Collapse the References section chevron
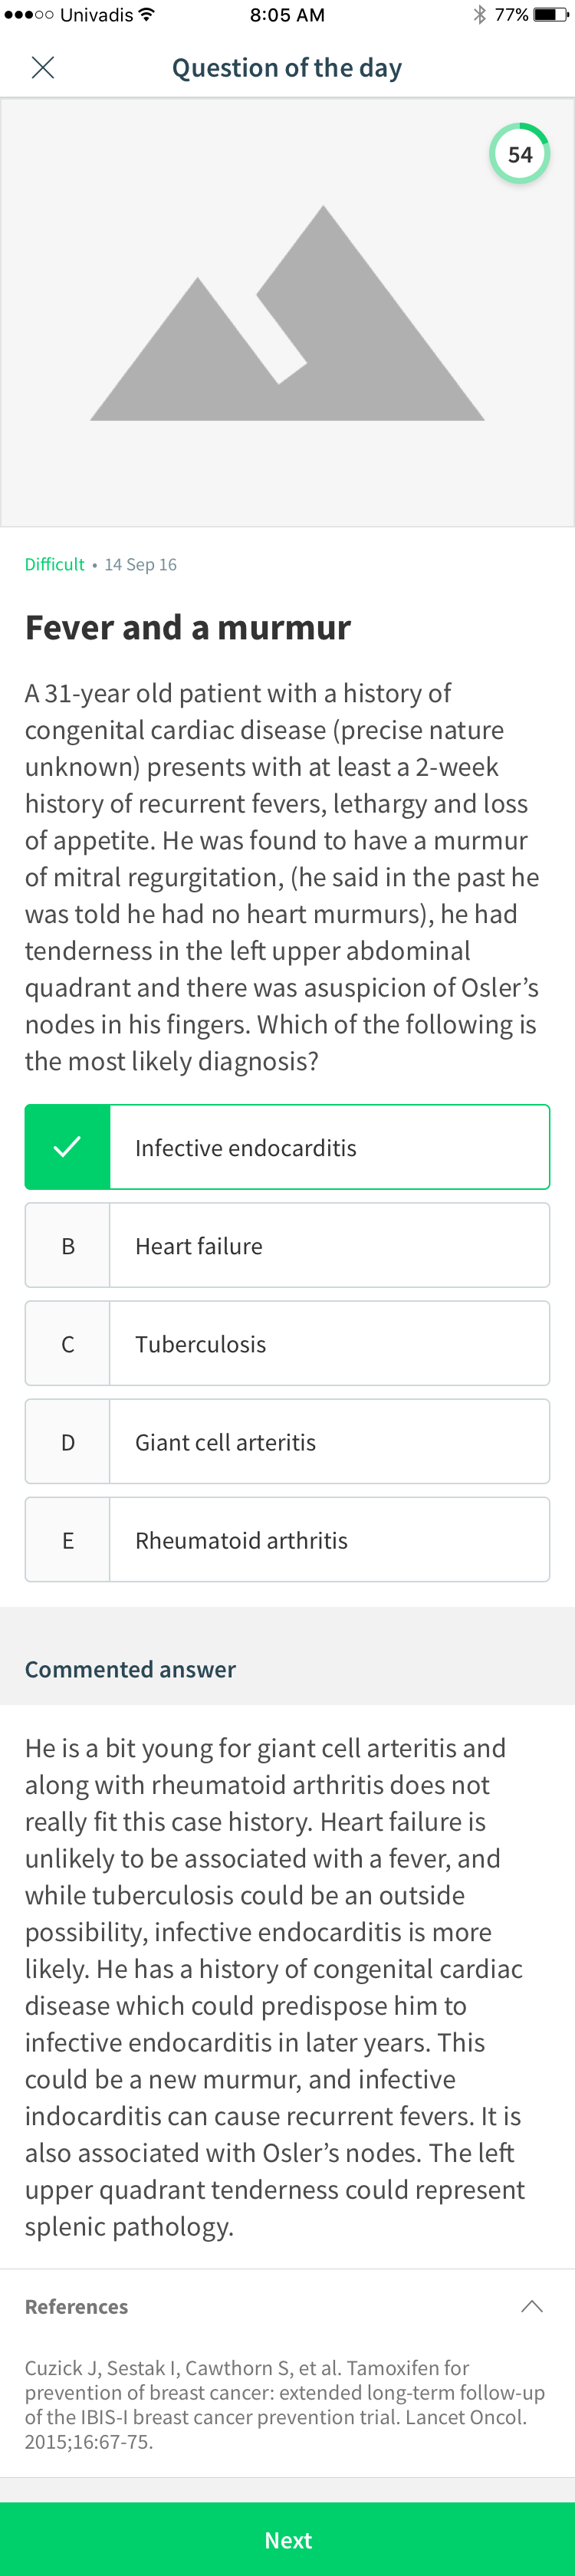The image size is (575, 2576). click(532, 2306)
